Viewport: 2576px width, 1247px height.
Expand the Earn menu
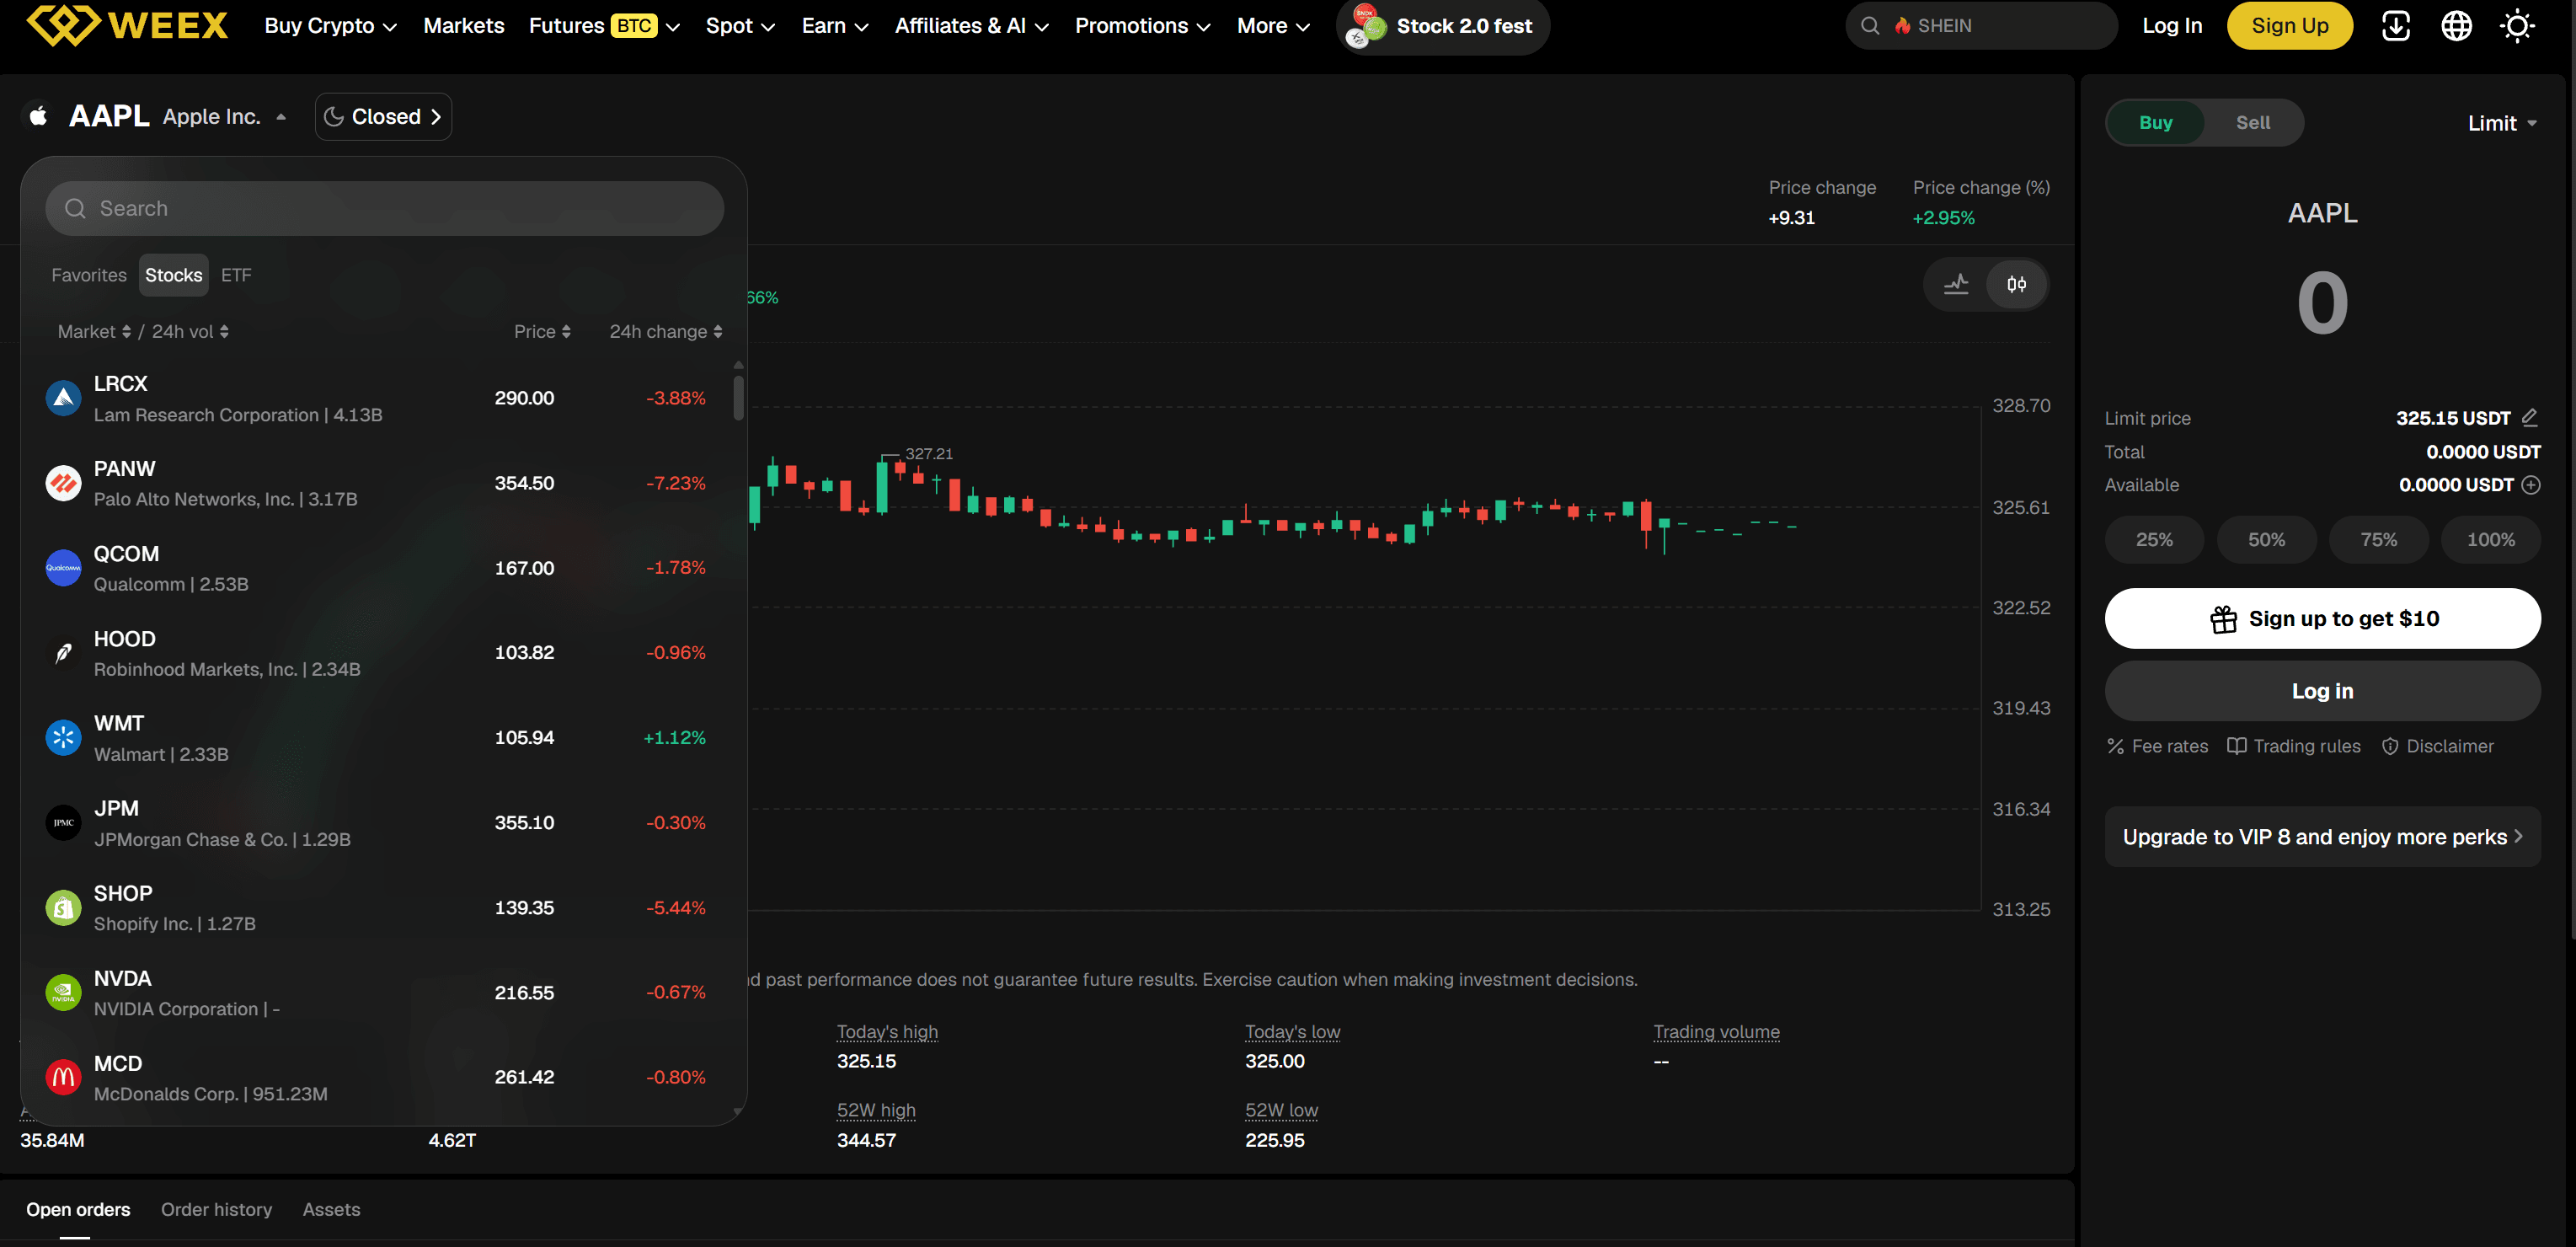point(835,26)
